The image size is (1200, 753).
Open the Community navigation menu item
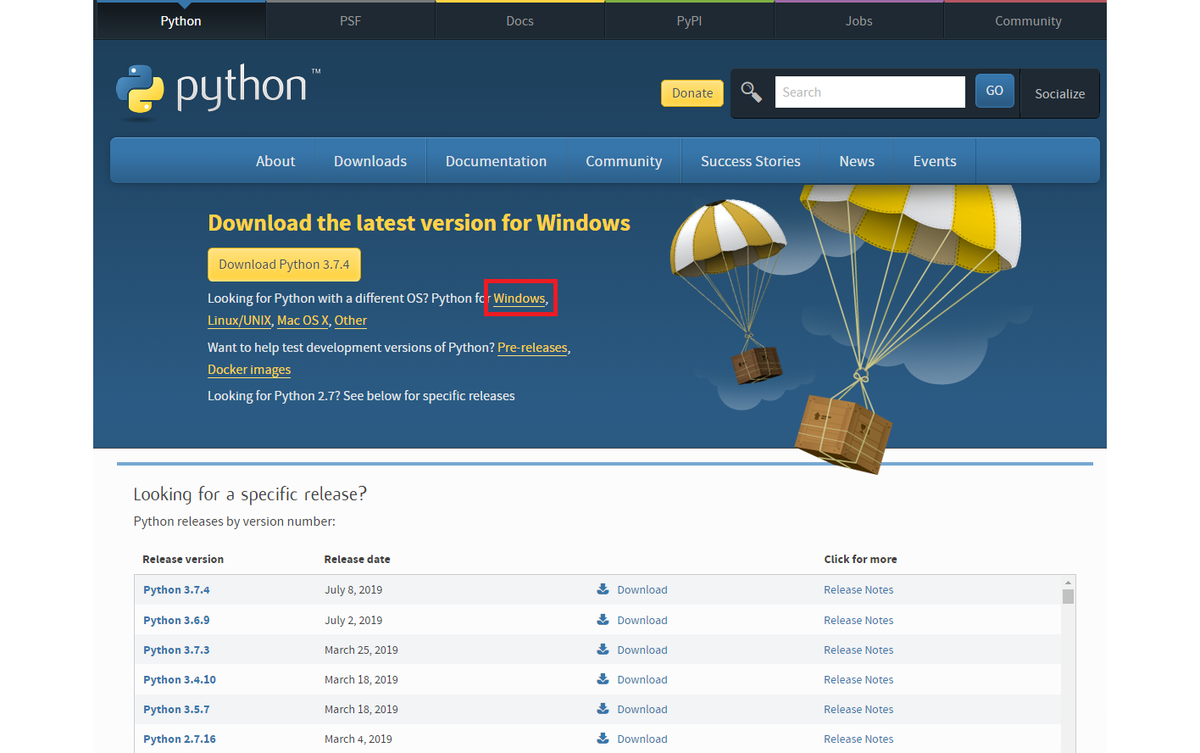[x=624, y=161]
